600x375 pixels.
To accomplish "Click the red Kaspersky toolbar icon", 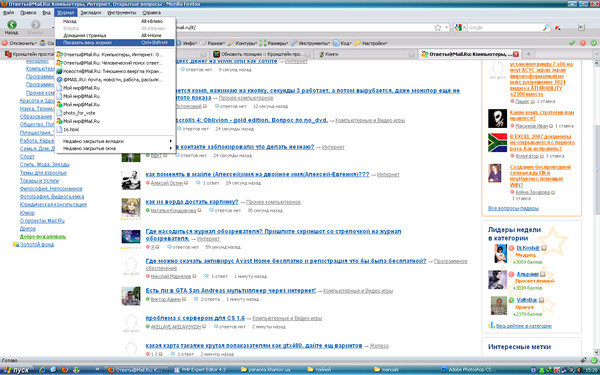I will (x=558, y=28).
